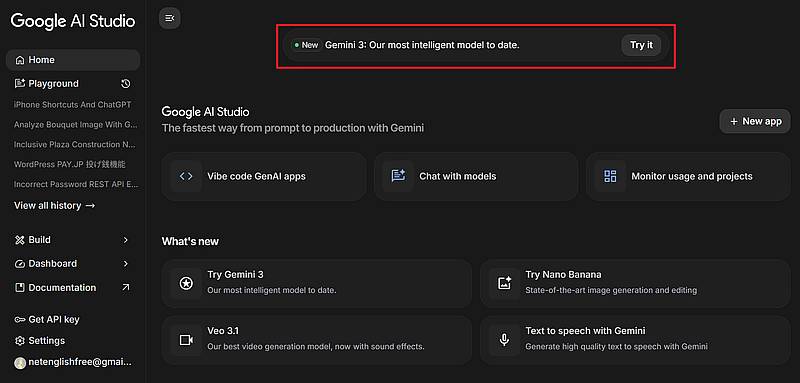Open Text to speech with Gemini card
Viewport: 800px width, 383px height.
pyautogui.click(x=635, y=340)
